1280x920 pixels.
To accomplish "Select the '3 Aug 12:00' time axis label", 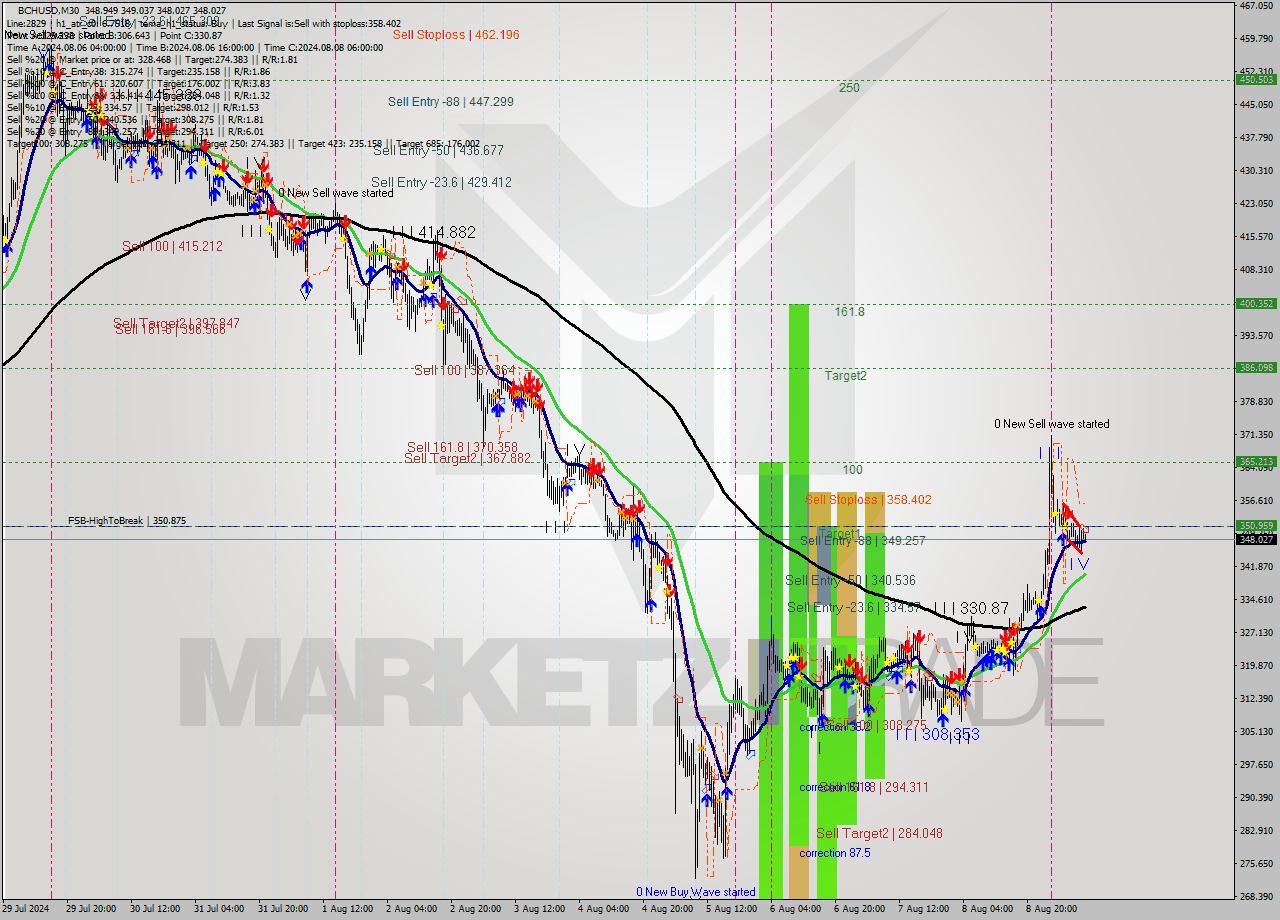I will tap(541, 909).
